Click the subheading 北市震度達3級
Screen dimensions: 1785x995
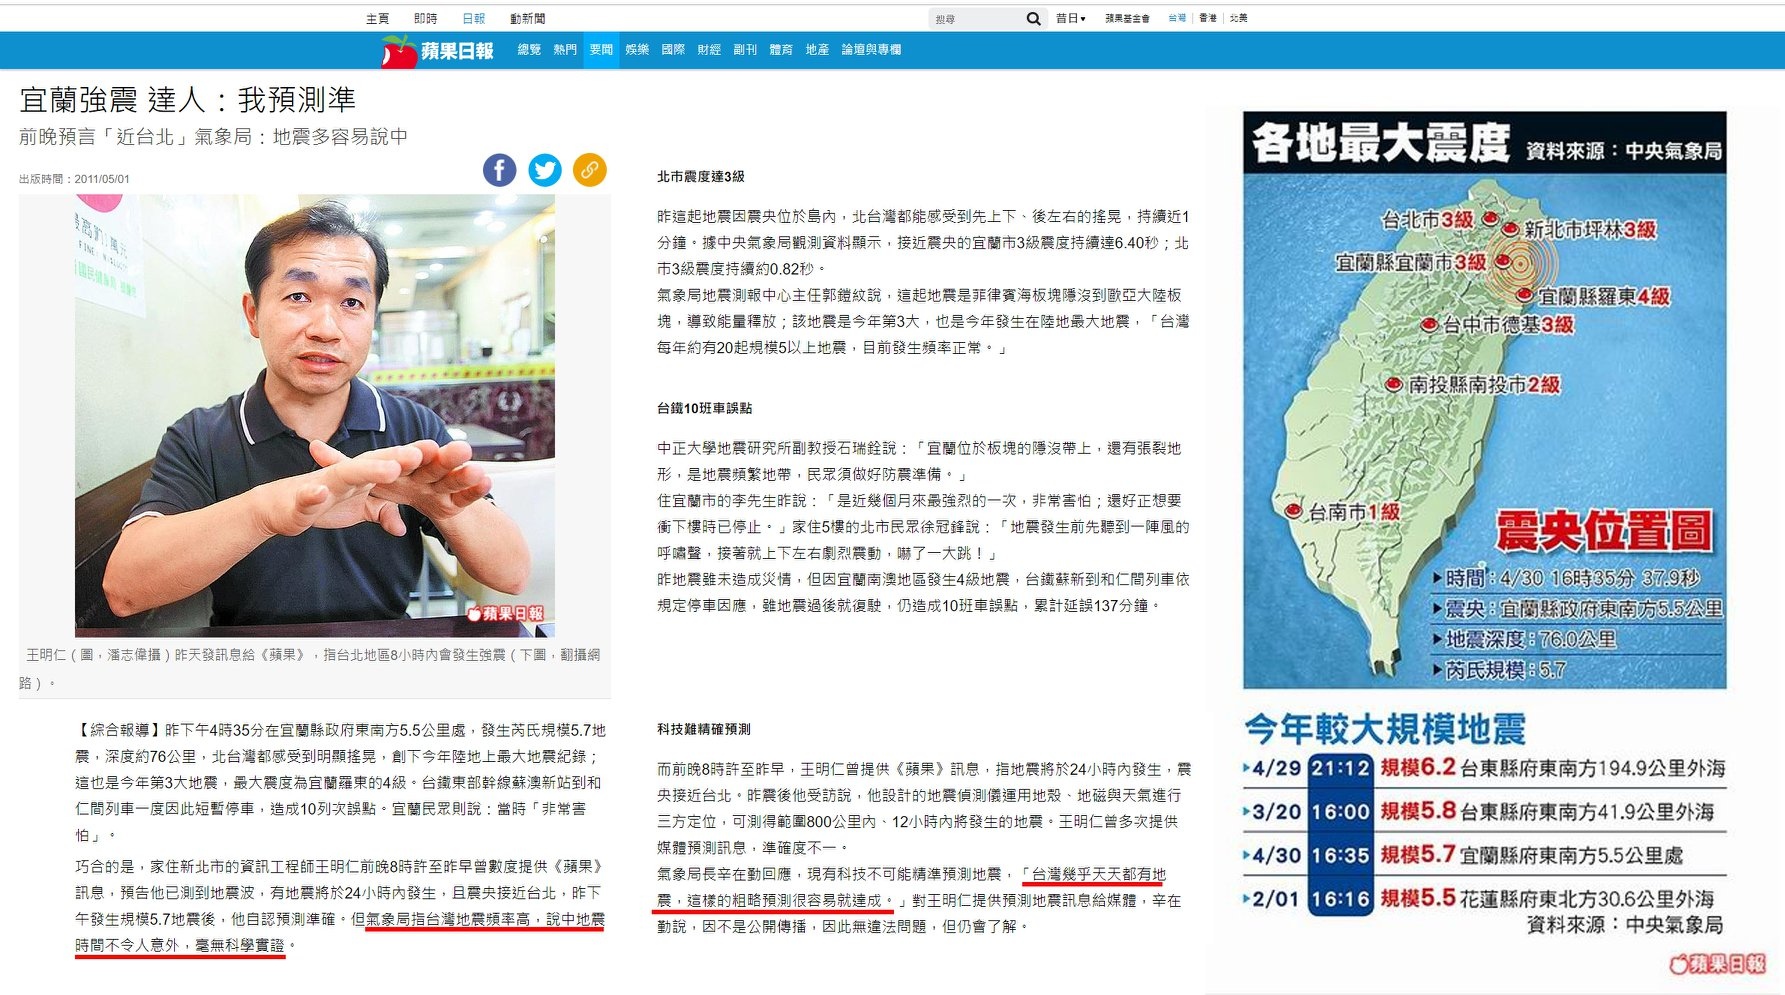[701, 177]
